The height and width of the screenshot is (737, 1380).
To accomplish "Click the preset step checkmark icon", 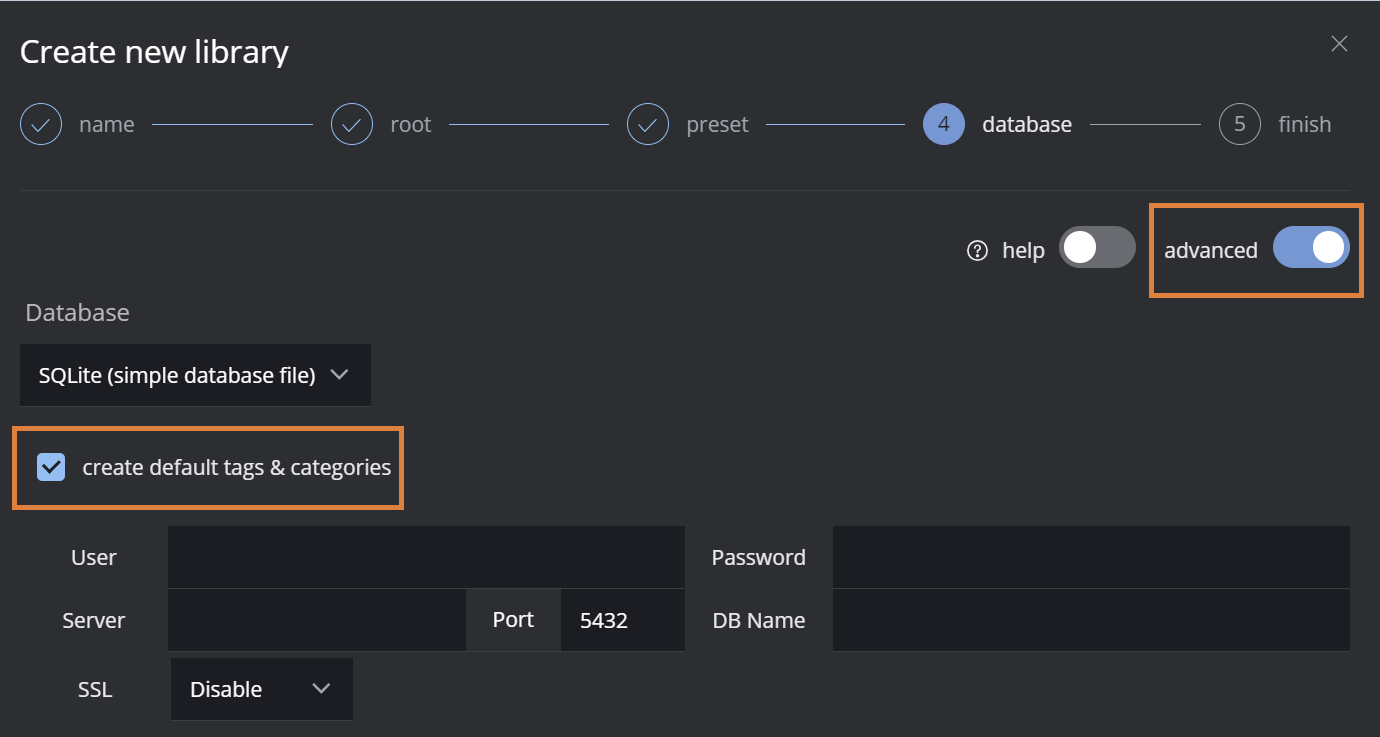I will click(x=648, y=125).
